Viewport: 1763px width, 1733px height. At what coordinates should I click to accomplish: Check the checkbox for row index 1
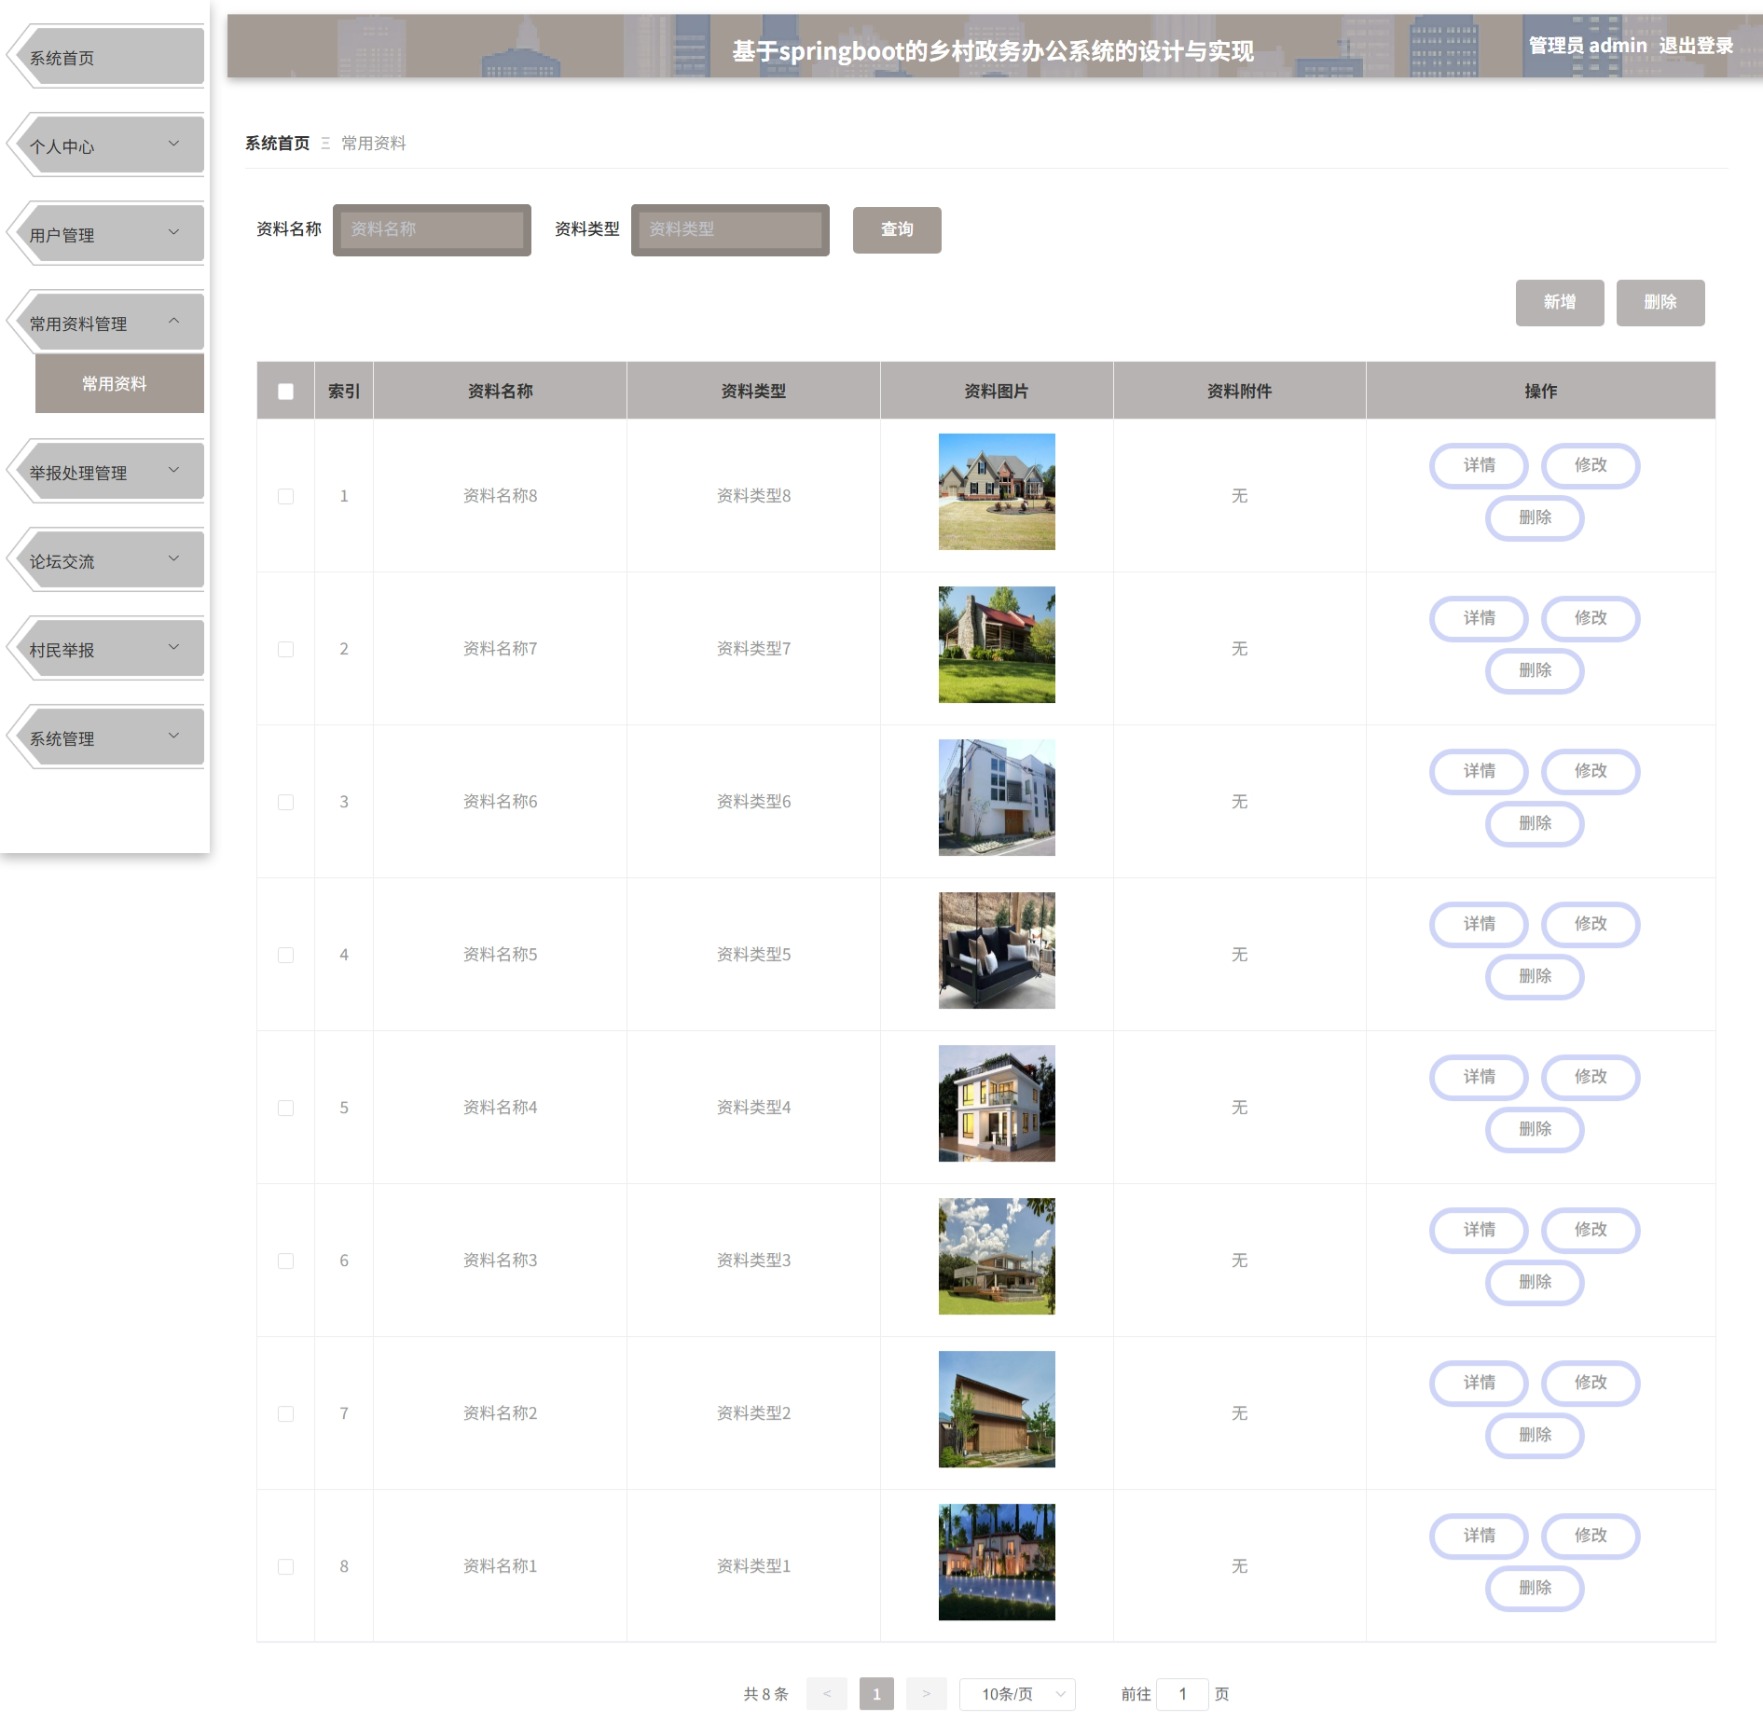pyautogui.click(x=286, y=496)
